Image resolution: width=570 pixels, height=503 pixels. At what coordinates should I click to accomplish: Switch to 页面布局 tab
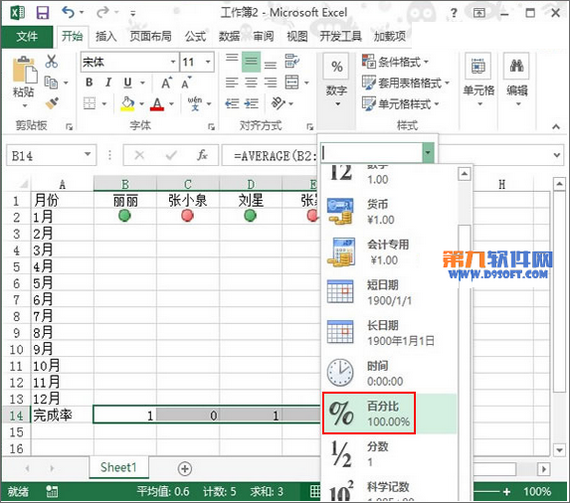[x=150, y=36]
